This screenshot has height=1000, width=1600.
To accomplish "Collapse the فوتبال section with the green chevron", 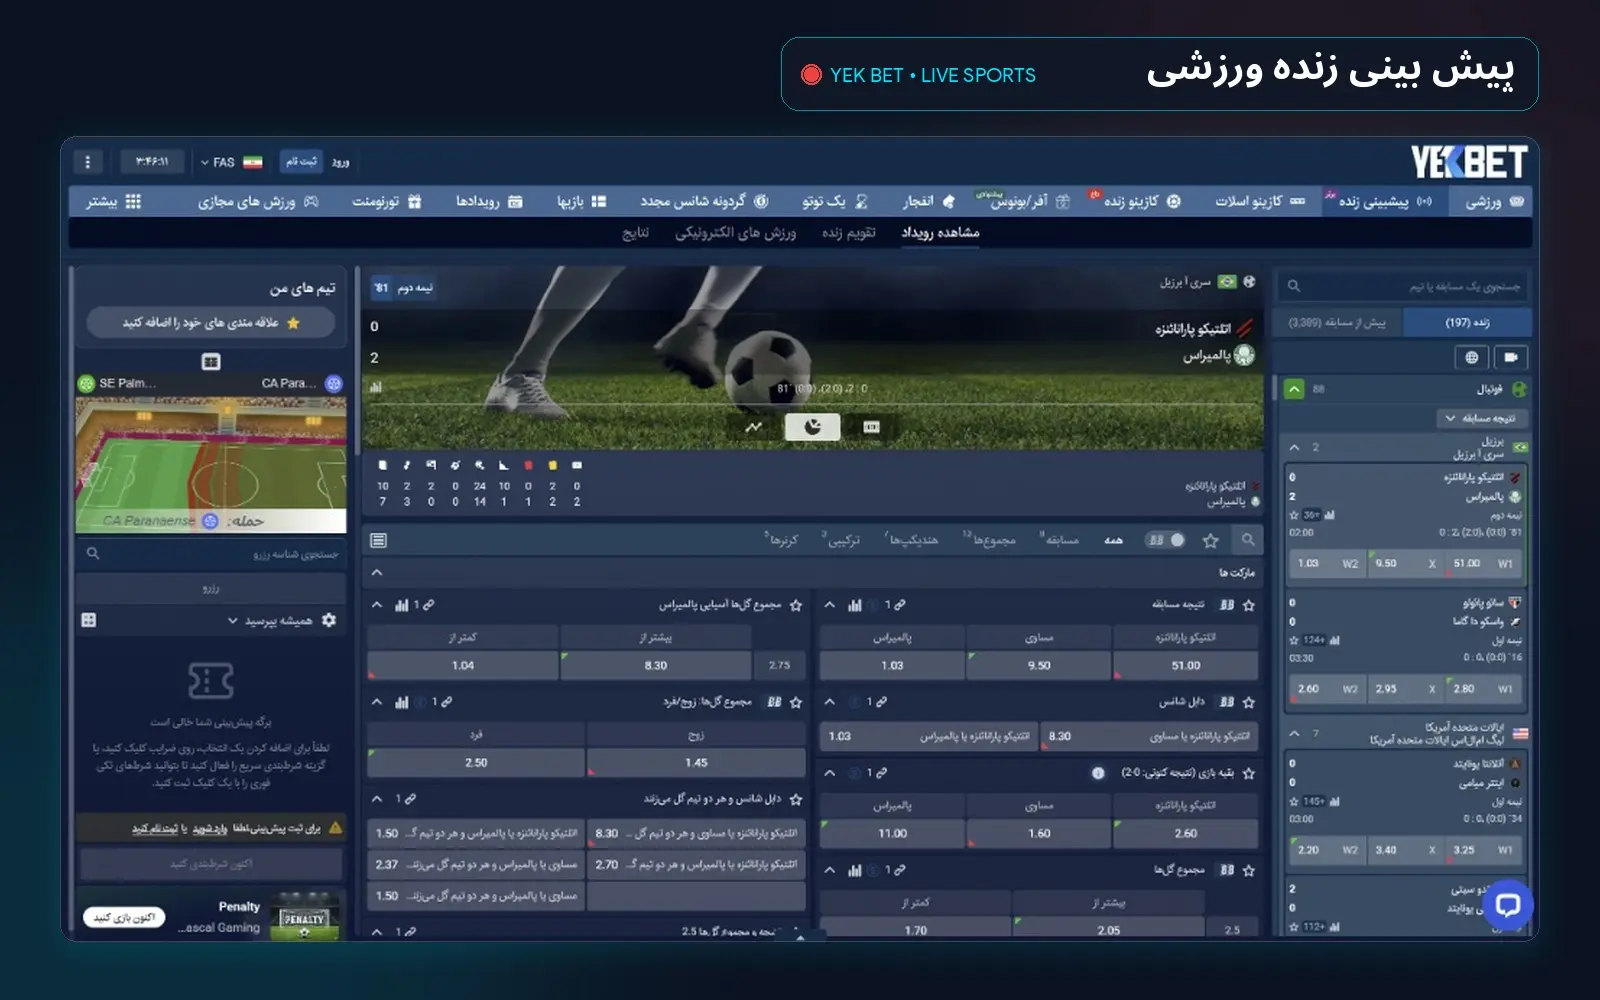I will click(1294, 389).
